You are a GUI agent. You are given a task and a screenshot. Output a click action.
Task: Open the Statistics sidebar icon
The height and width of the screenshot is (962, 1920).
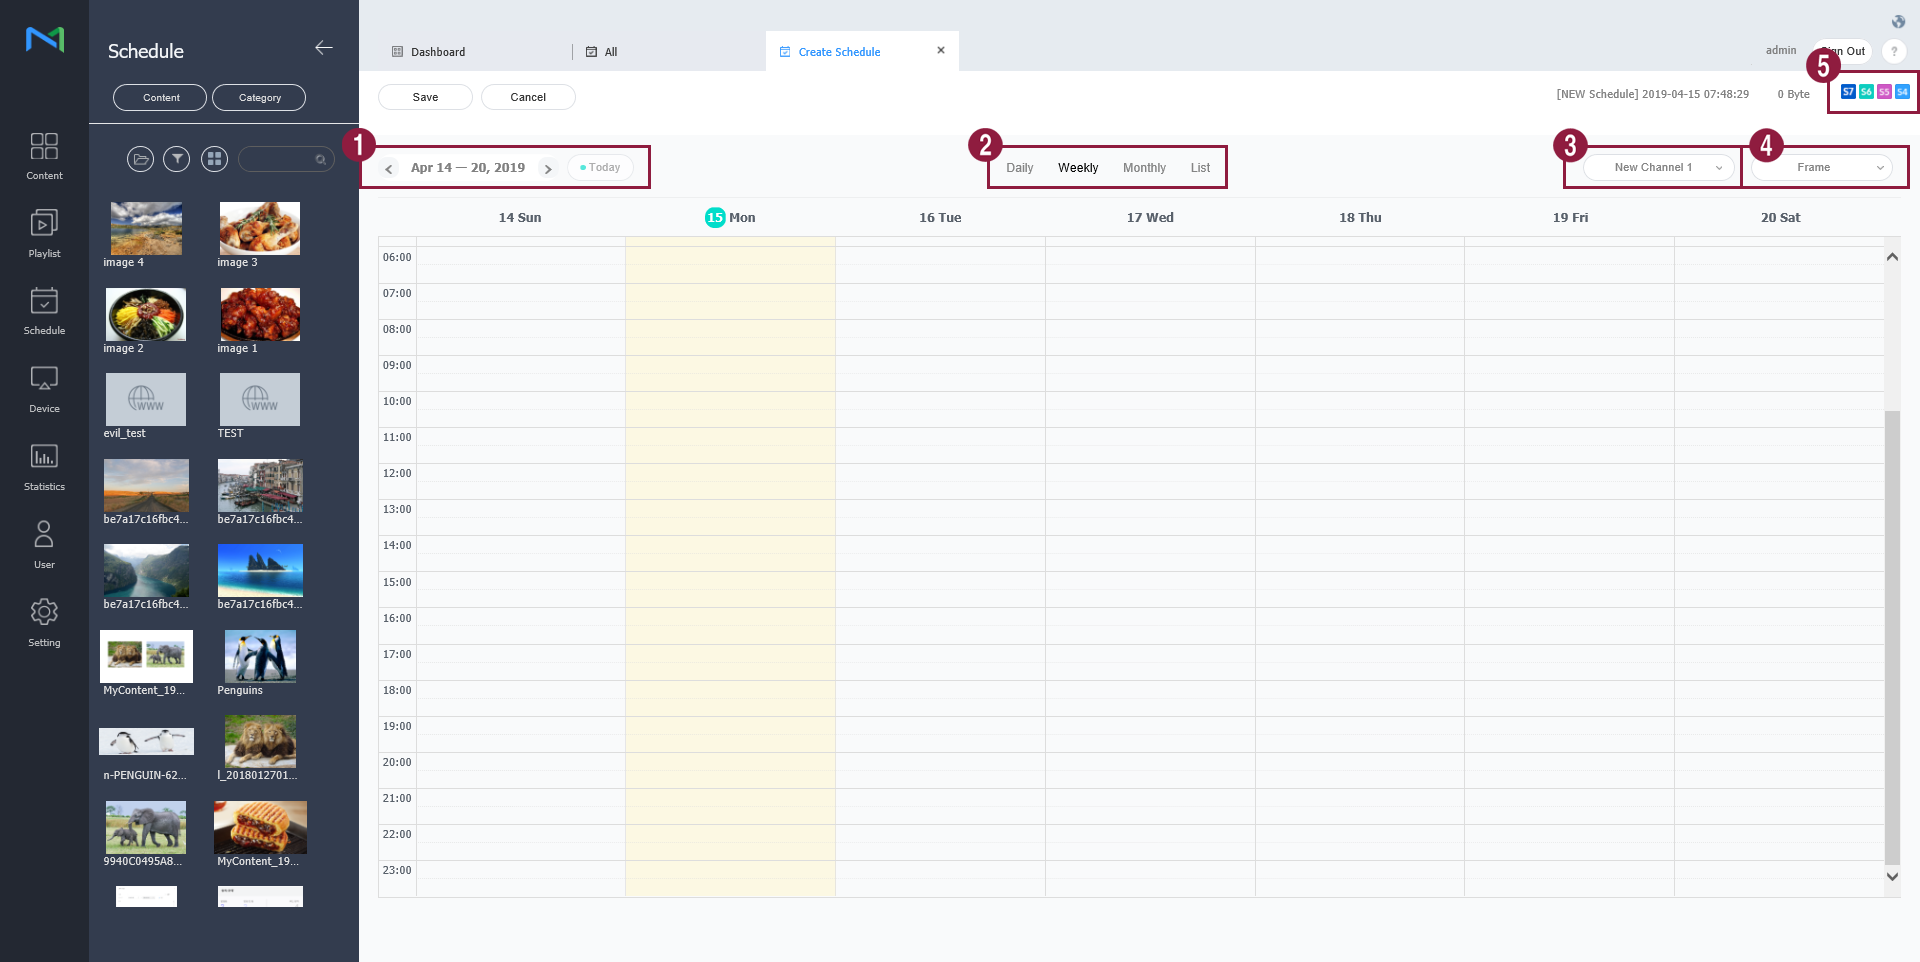pos(44,466)
